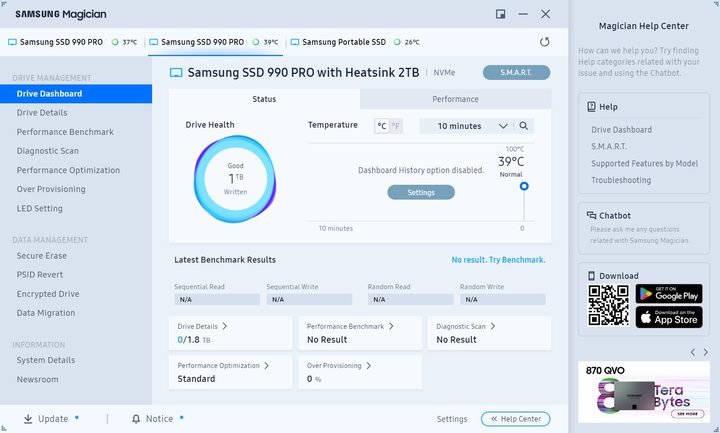The image size is (720, 433).
Task: Click No result. Try Benchmark link
Action: click(498, 260)
